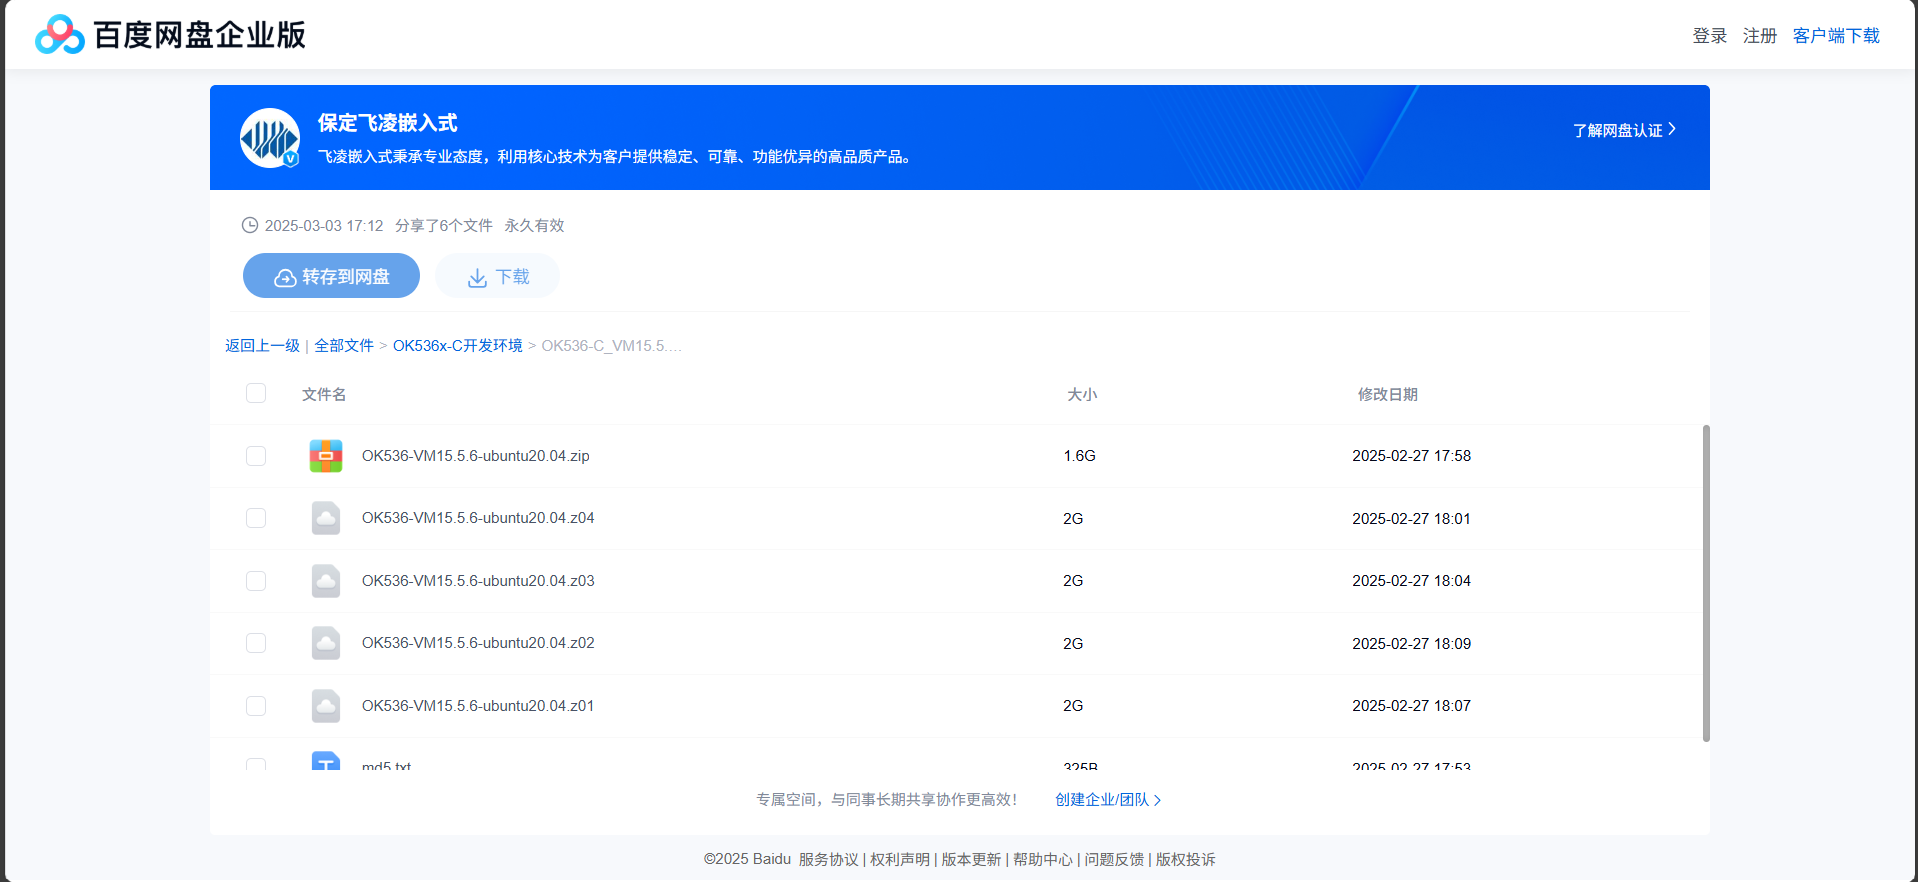This screenshot has width=1918, height=882.
Task: Open 了解网盘认证 link in banner
Action: (x=1624, y=130)
